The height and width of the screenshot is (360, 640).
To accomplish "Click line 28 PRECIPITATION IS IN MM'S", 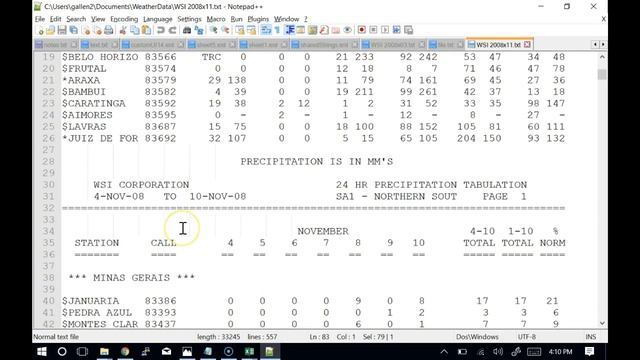I will (x=316, y=162).
